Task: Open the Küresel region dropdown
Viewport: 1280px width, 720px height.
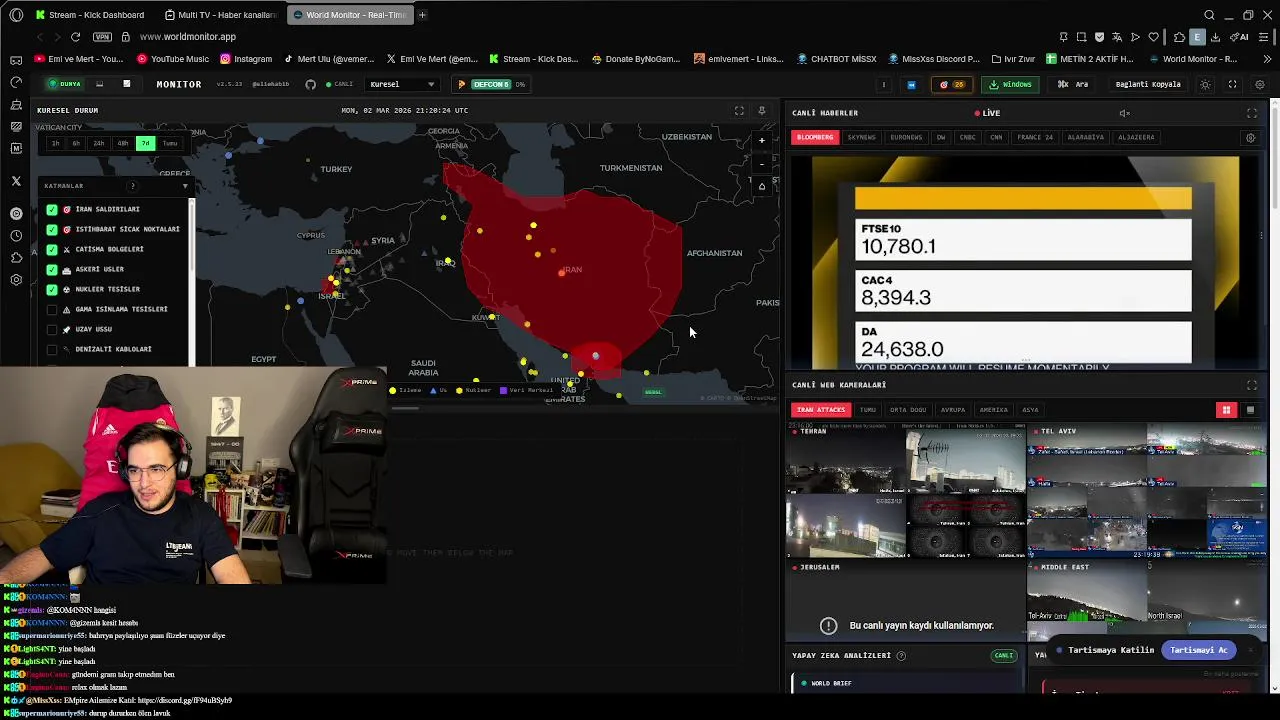Action: 402,84
